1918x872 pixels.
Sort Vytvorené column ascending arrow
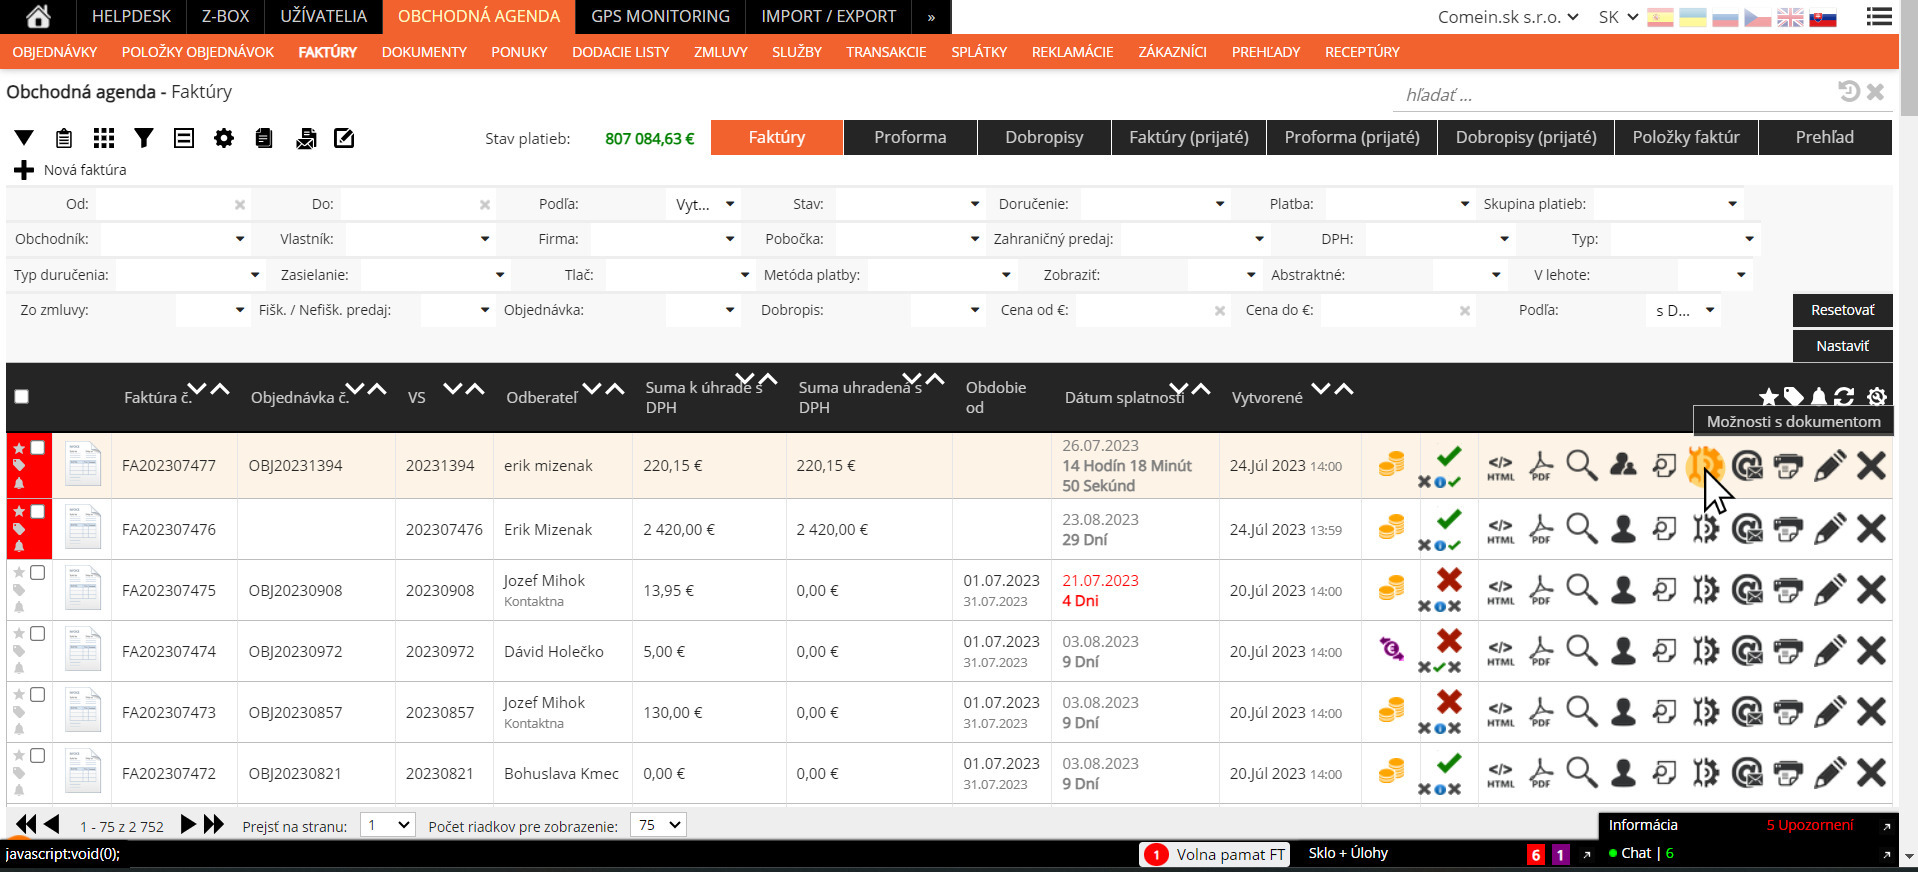click(1344, 388)
